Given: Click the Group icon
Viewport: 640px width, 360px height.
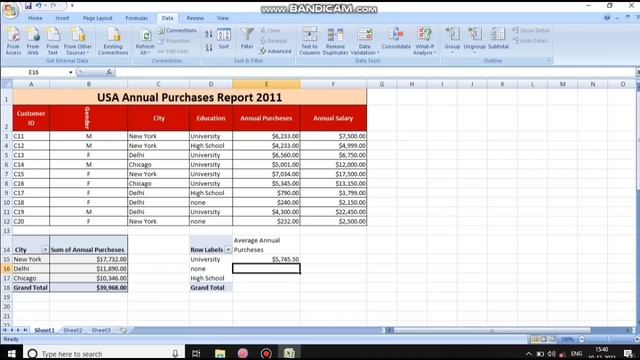Looking at the screenshot, I should (x=452, y=40).
